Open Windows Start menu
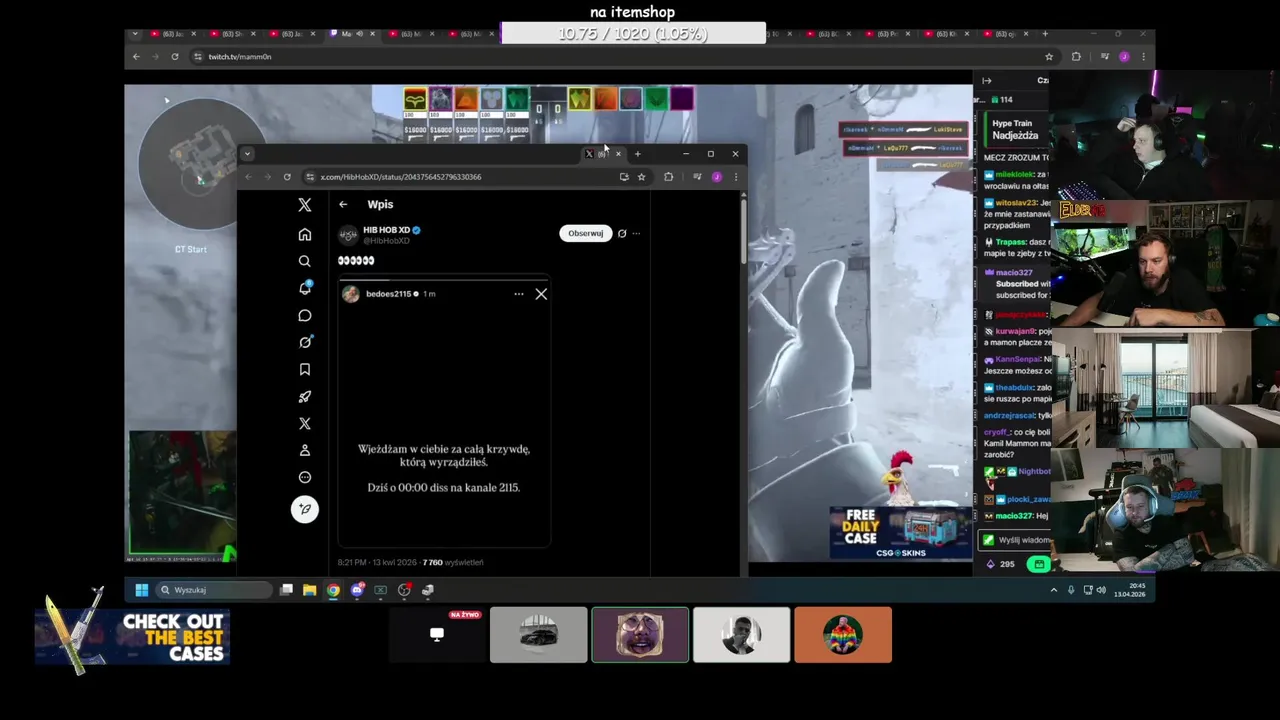 click(x=141, y=590)
